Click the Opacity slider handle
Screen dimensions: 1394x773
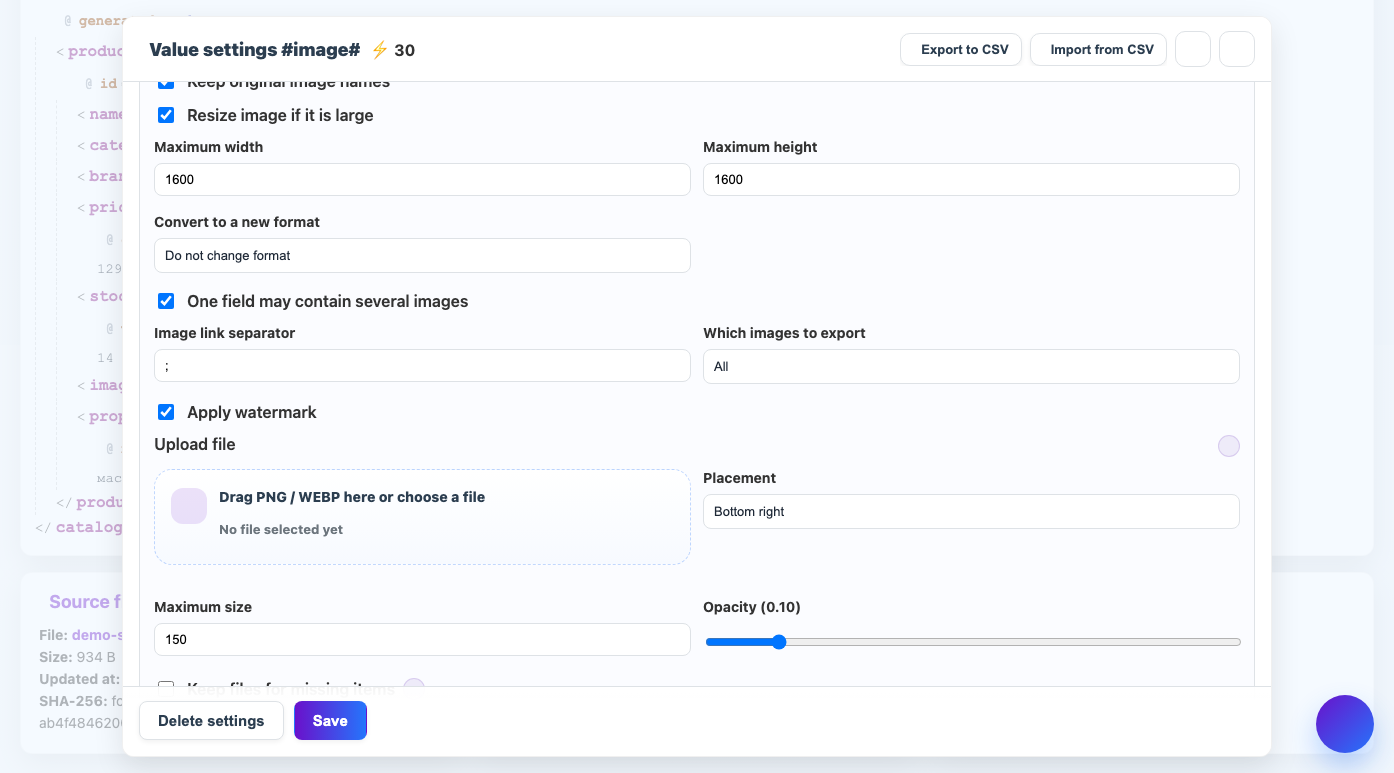779,642
